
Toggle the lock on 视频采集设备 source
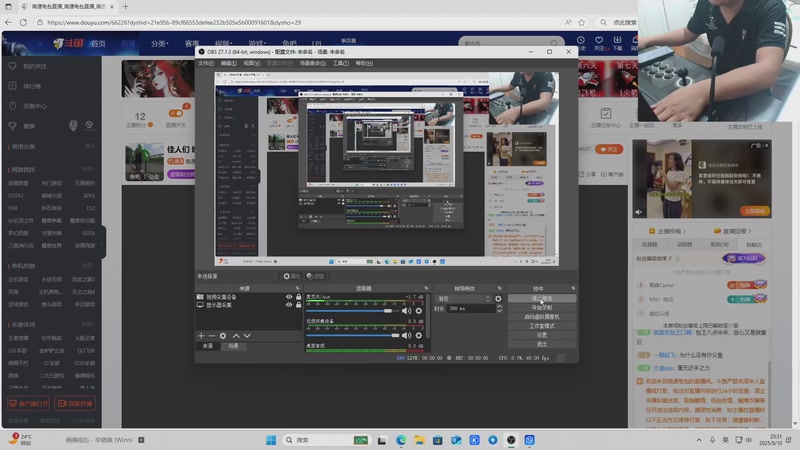click(x=298, y=296)
